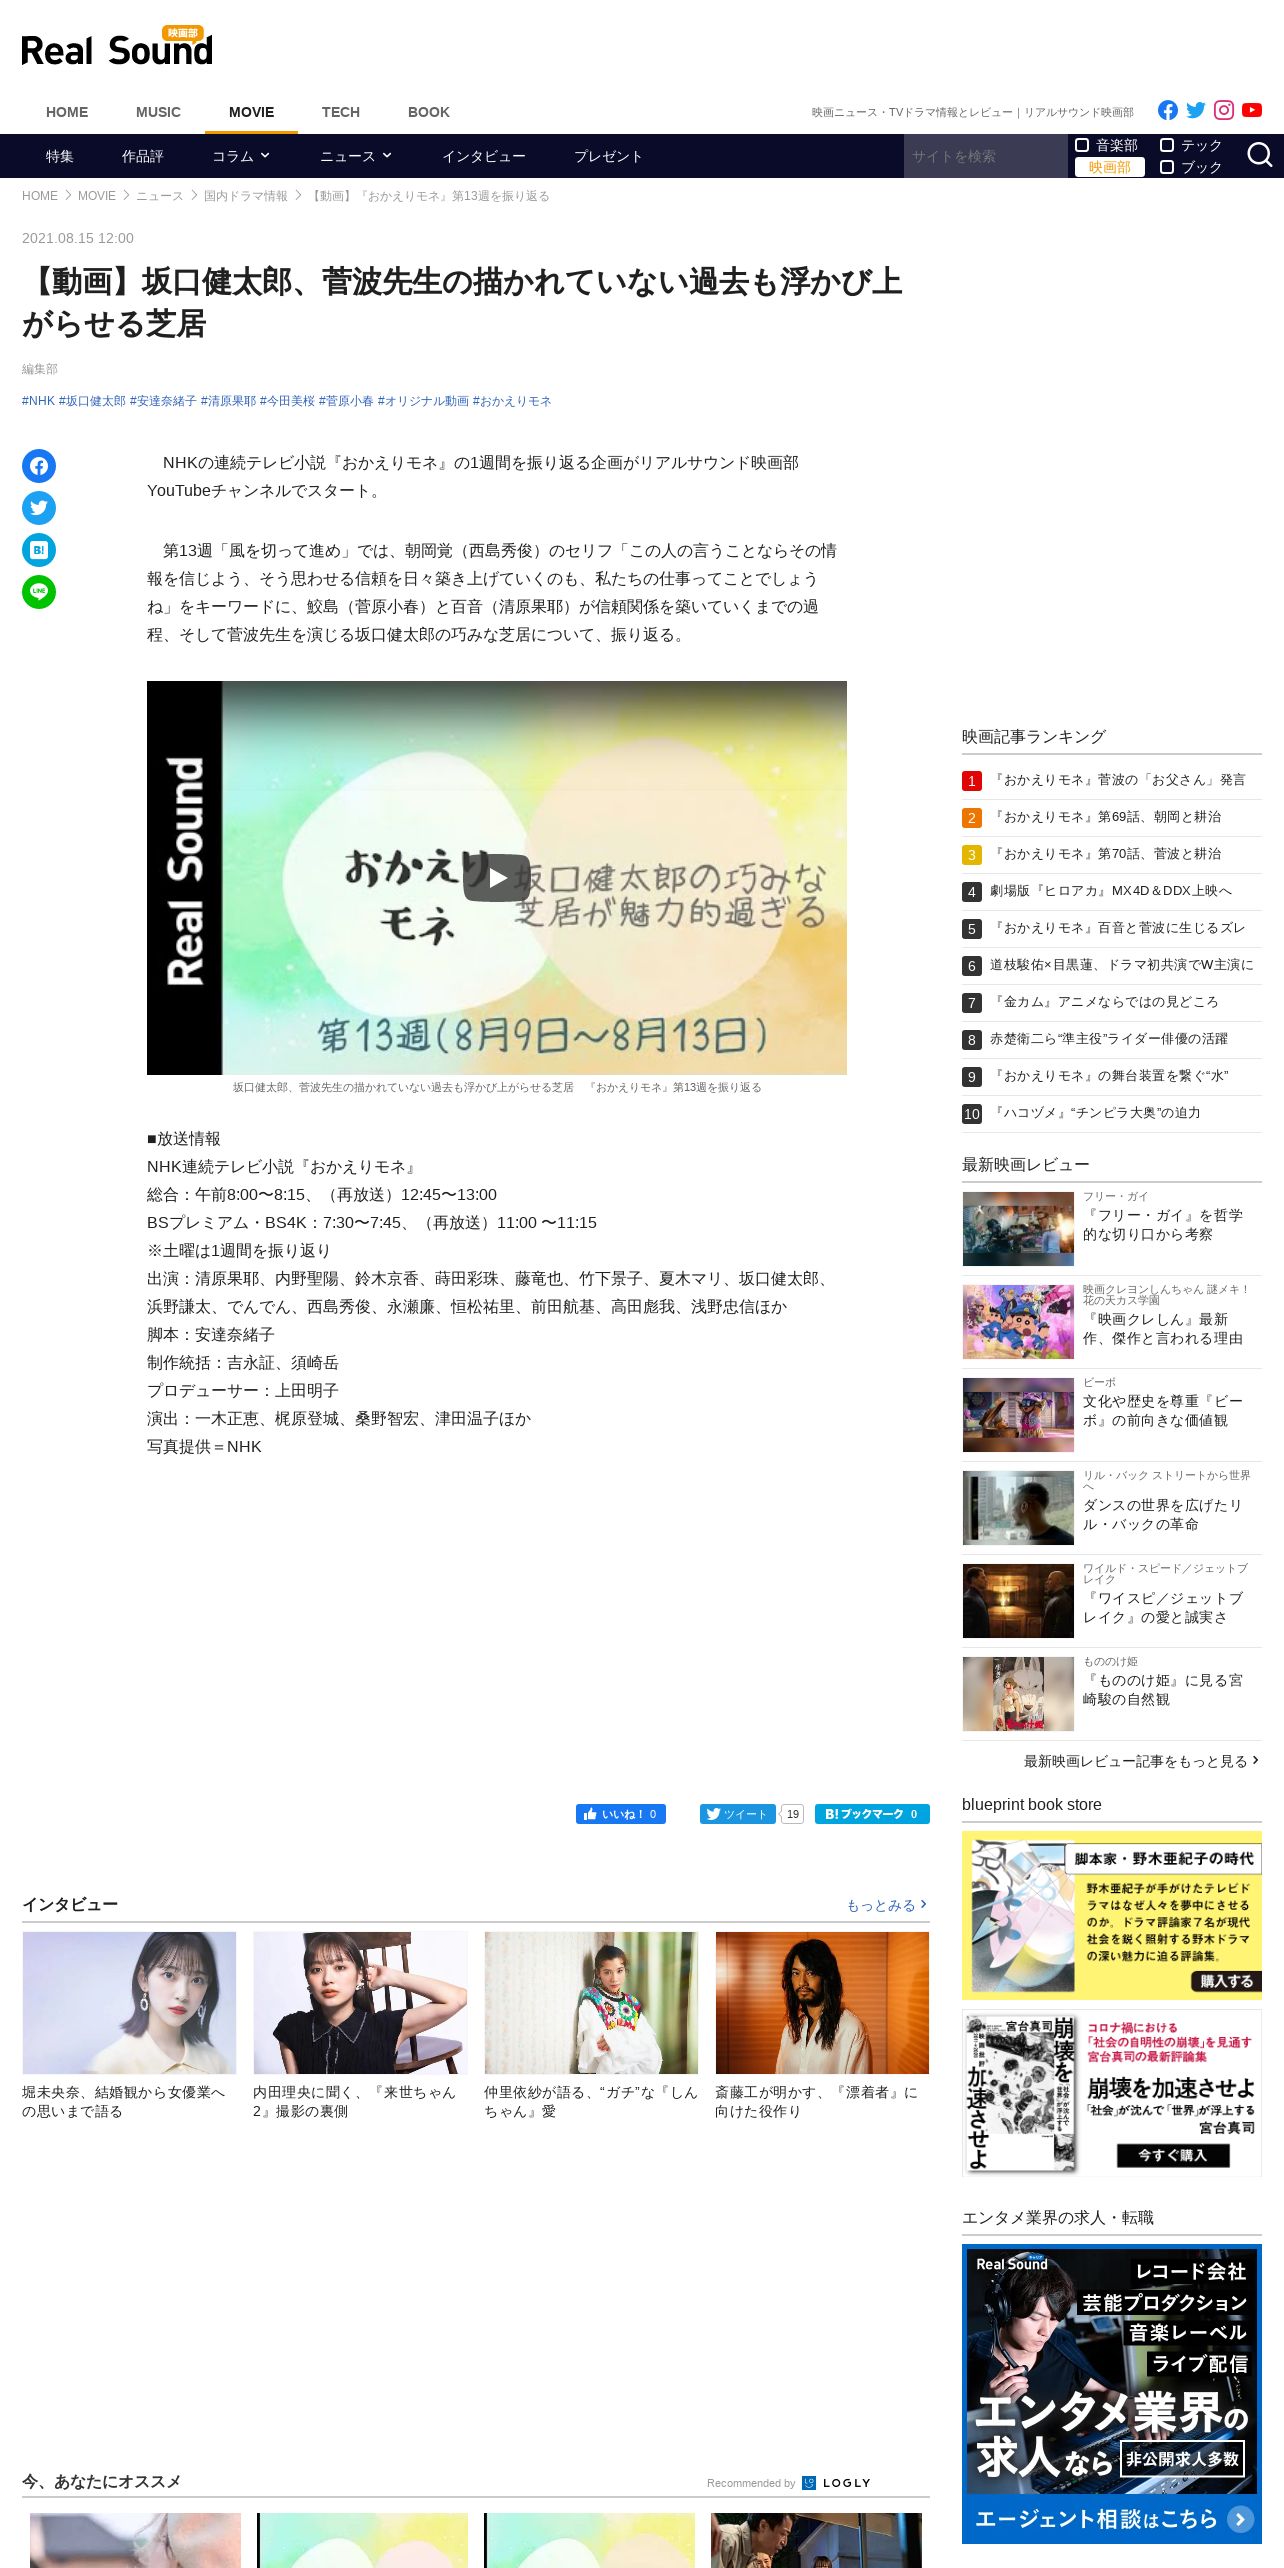
Task: Share article via Hatena Bookmark side icon
Action: tap(39, 550)
